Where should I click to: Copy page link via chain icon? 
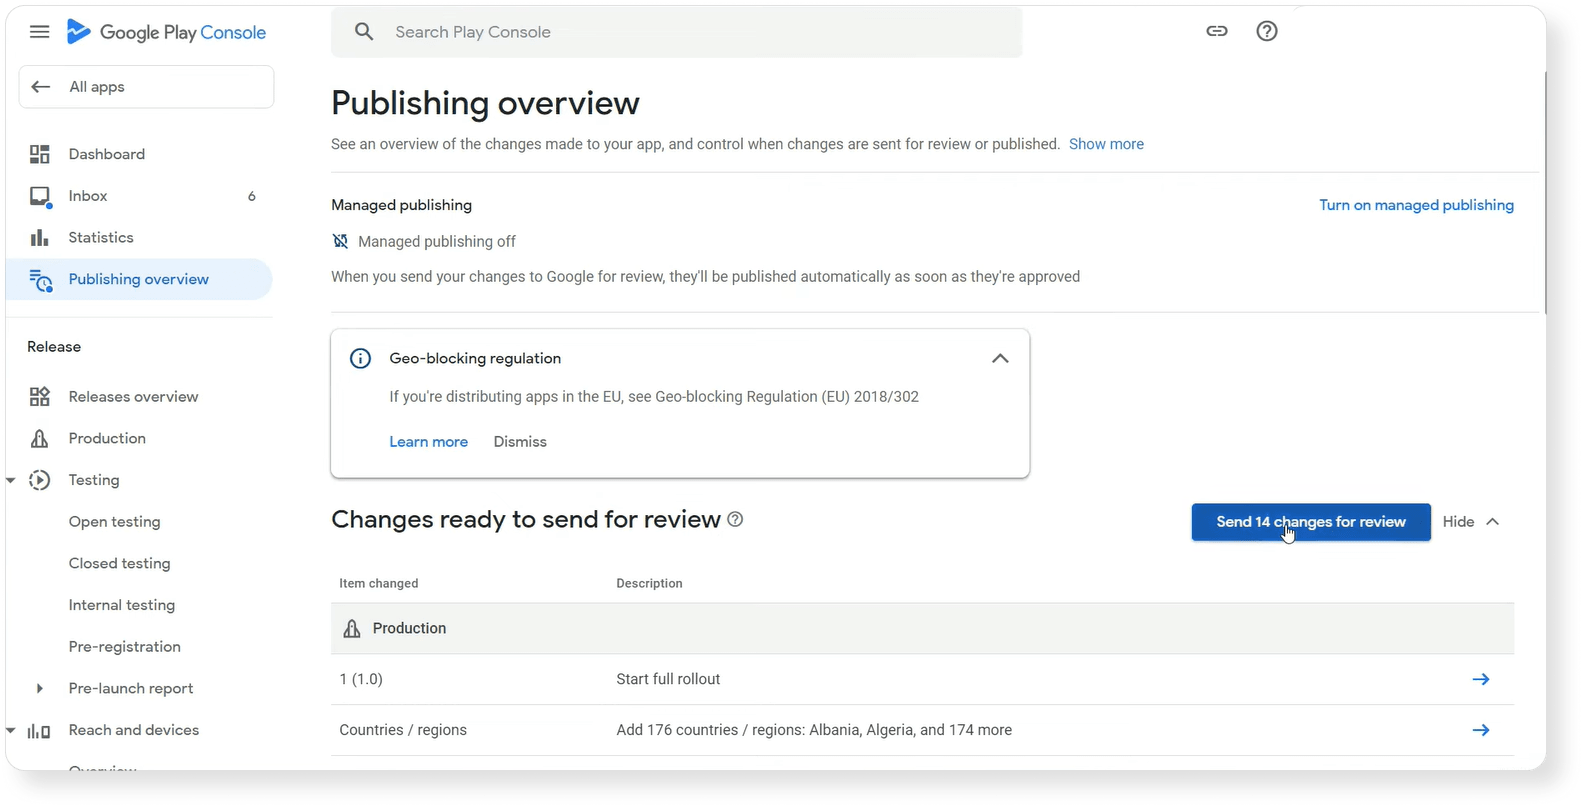(x=1216, y=31)
